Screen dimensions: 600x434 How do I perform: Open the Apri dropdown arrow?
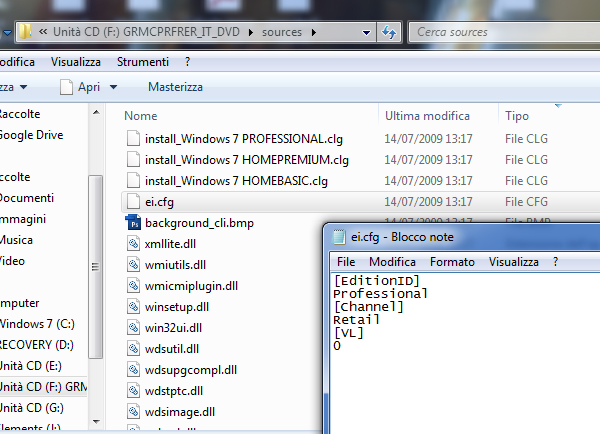113,87
